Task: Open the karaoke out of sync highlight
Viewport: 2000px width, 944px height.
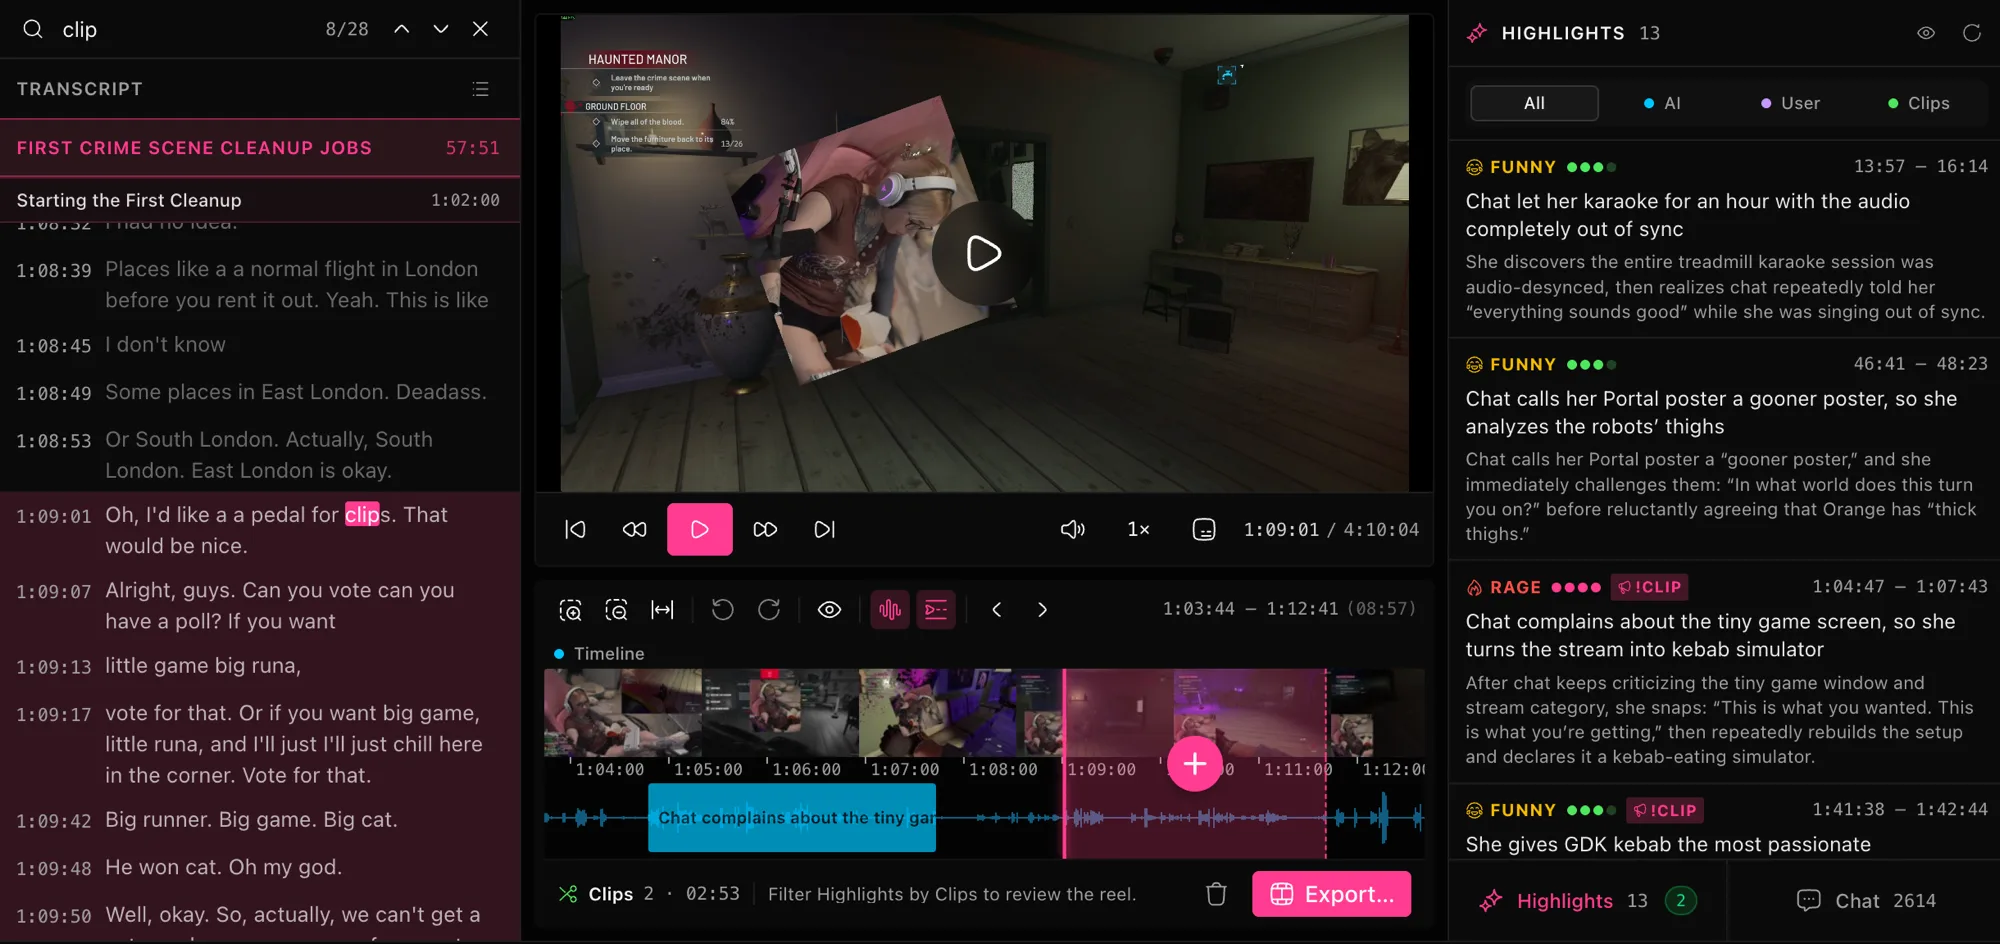Action: coord(1726,240)
